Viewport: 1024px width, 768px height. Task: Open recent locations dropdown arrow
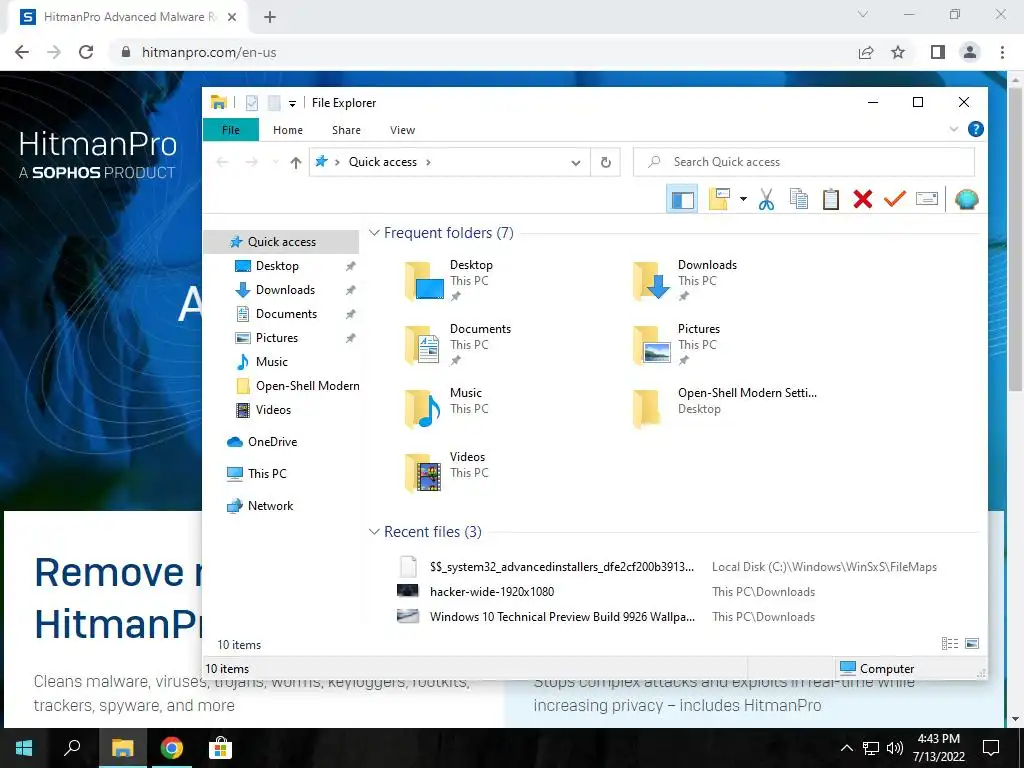(x=275, y=162)
